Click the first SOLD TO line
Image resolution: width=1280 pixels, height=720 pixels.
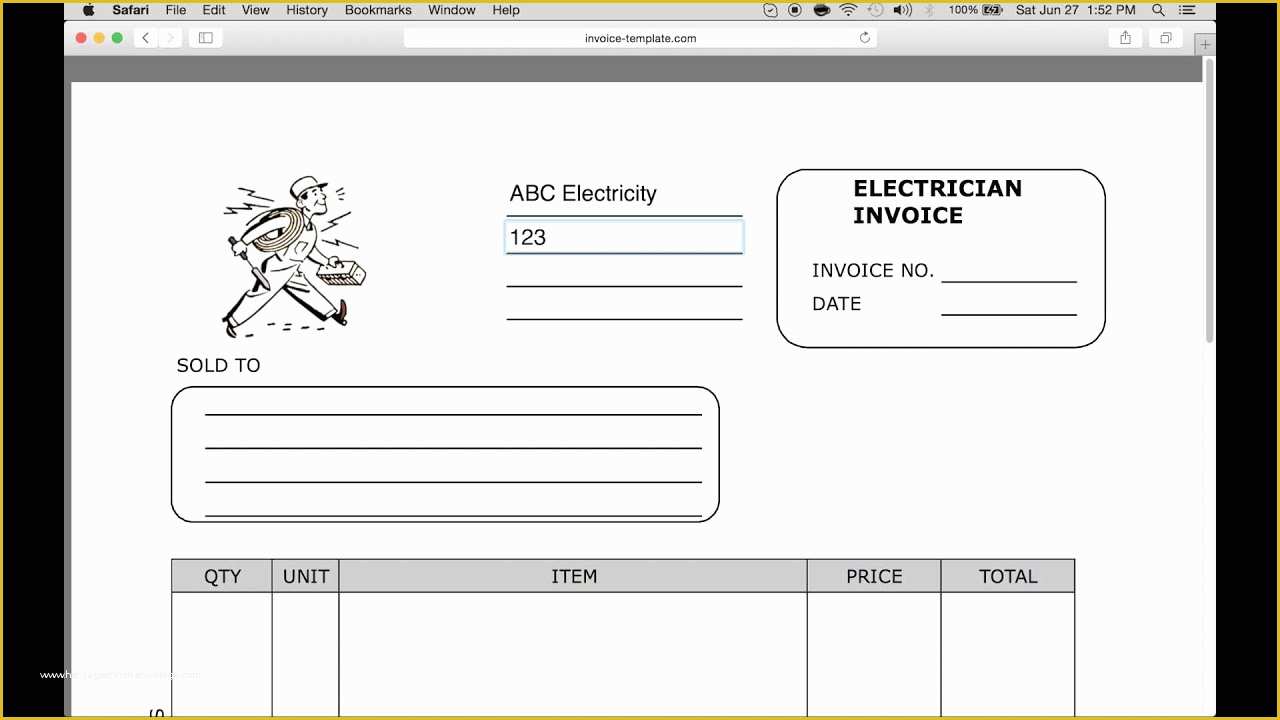453,402
